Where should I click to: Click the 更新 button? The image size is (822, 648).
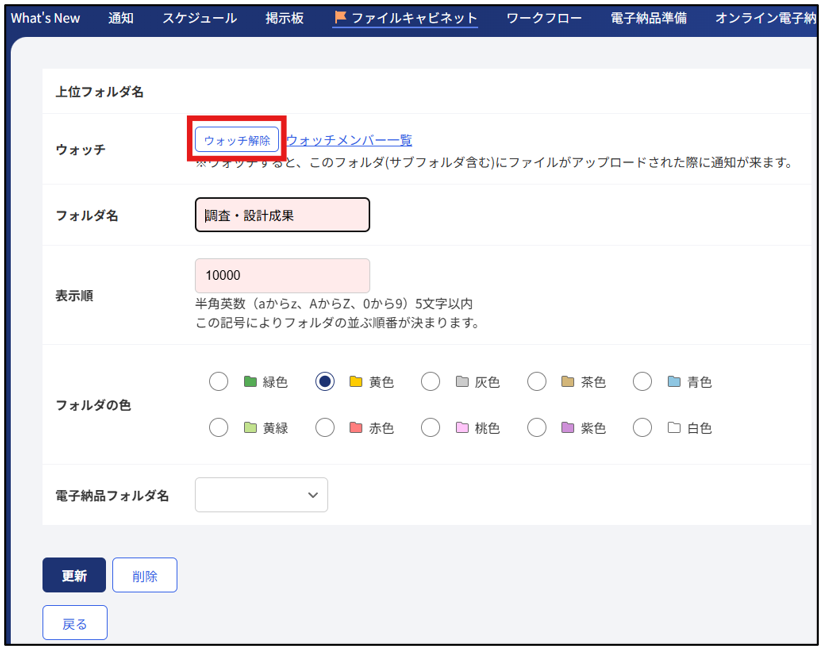74,575
